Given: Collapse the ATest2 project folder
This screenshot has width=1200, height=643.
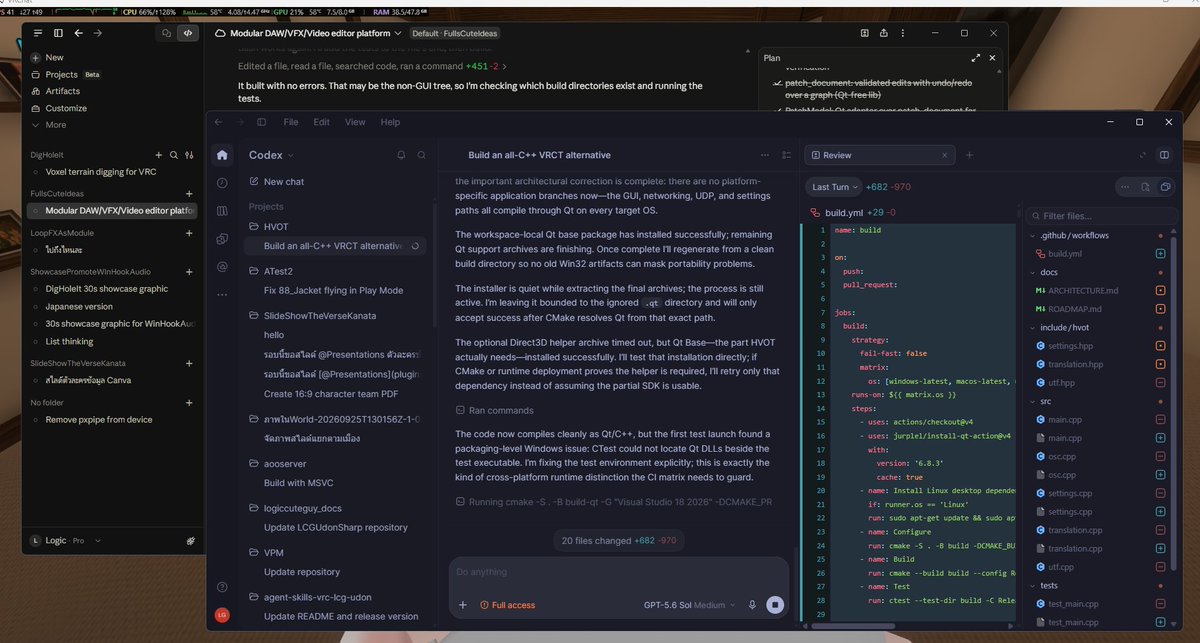Looking at the screenshot, I should (x=271, y=271).
